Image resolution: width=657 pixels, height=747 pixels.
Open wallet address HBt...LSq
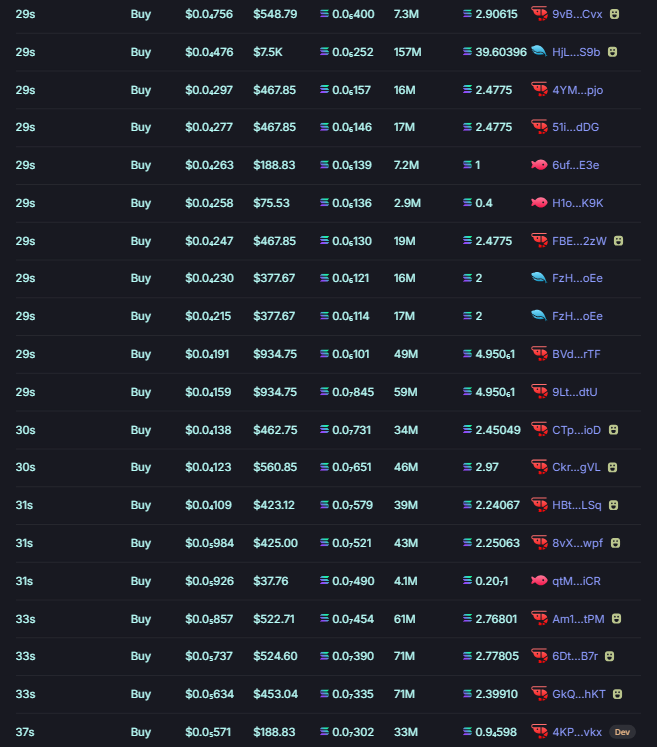[576, 505]
